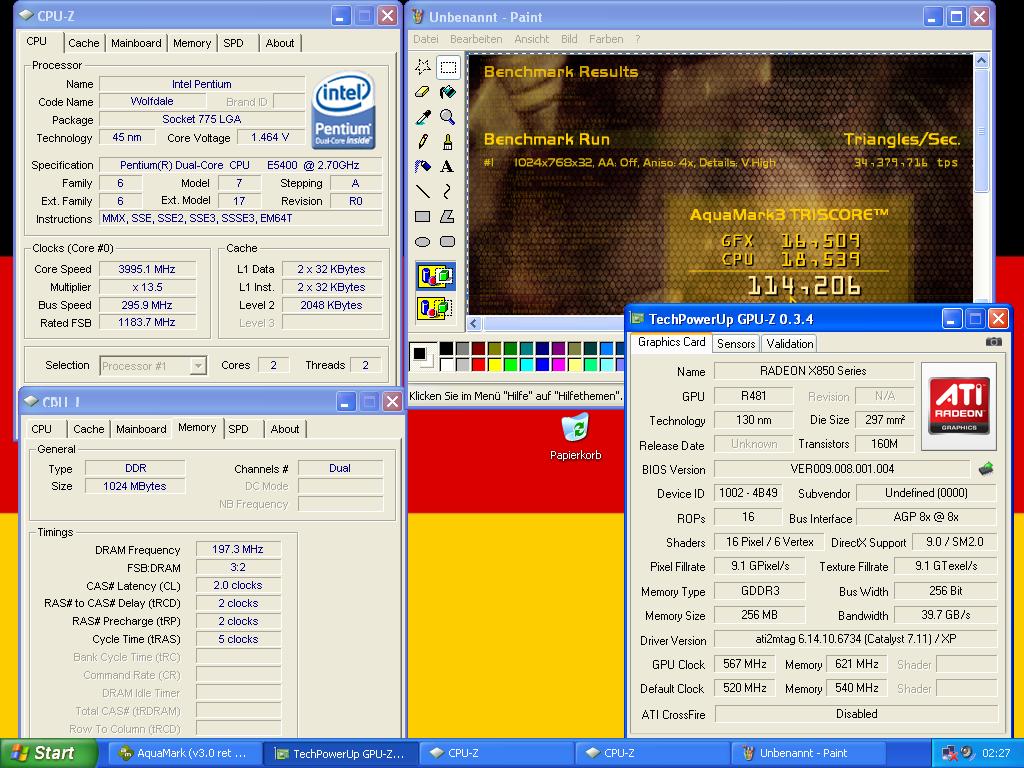Click the GPU-Z screenshot camera icon
The height and width of the screenshot is (768, 1024).
993,342
